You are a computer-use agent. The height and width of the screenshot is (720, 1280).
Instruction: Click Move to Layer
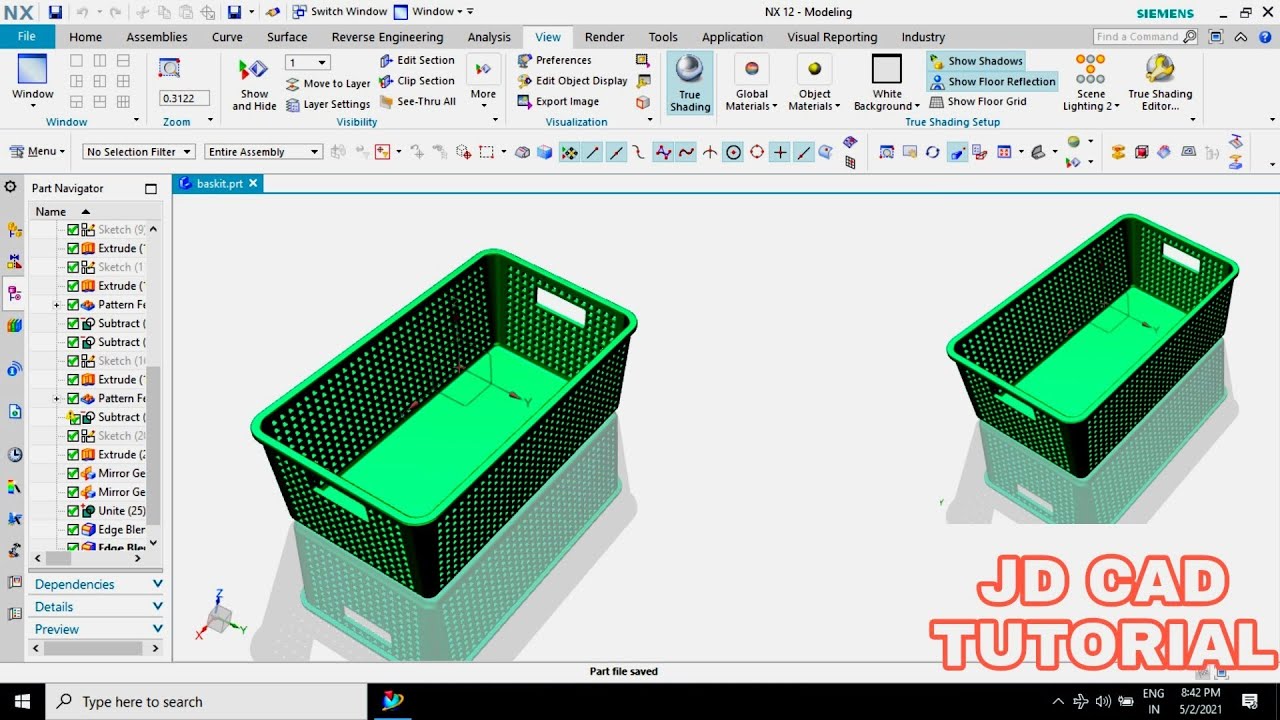click(x=328, y=84)
